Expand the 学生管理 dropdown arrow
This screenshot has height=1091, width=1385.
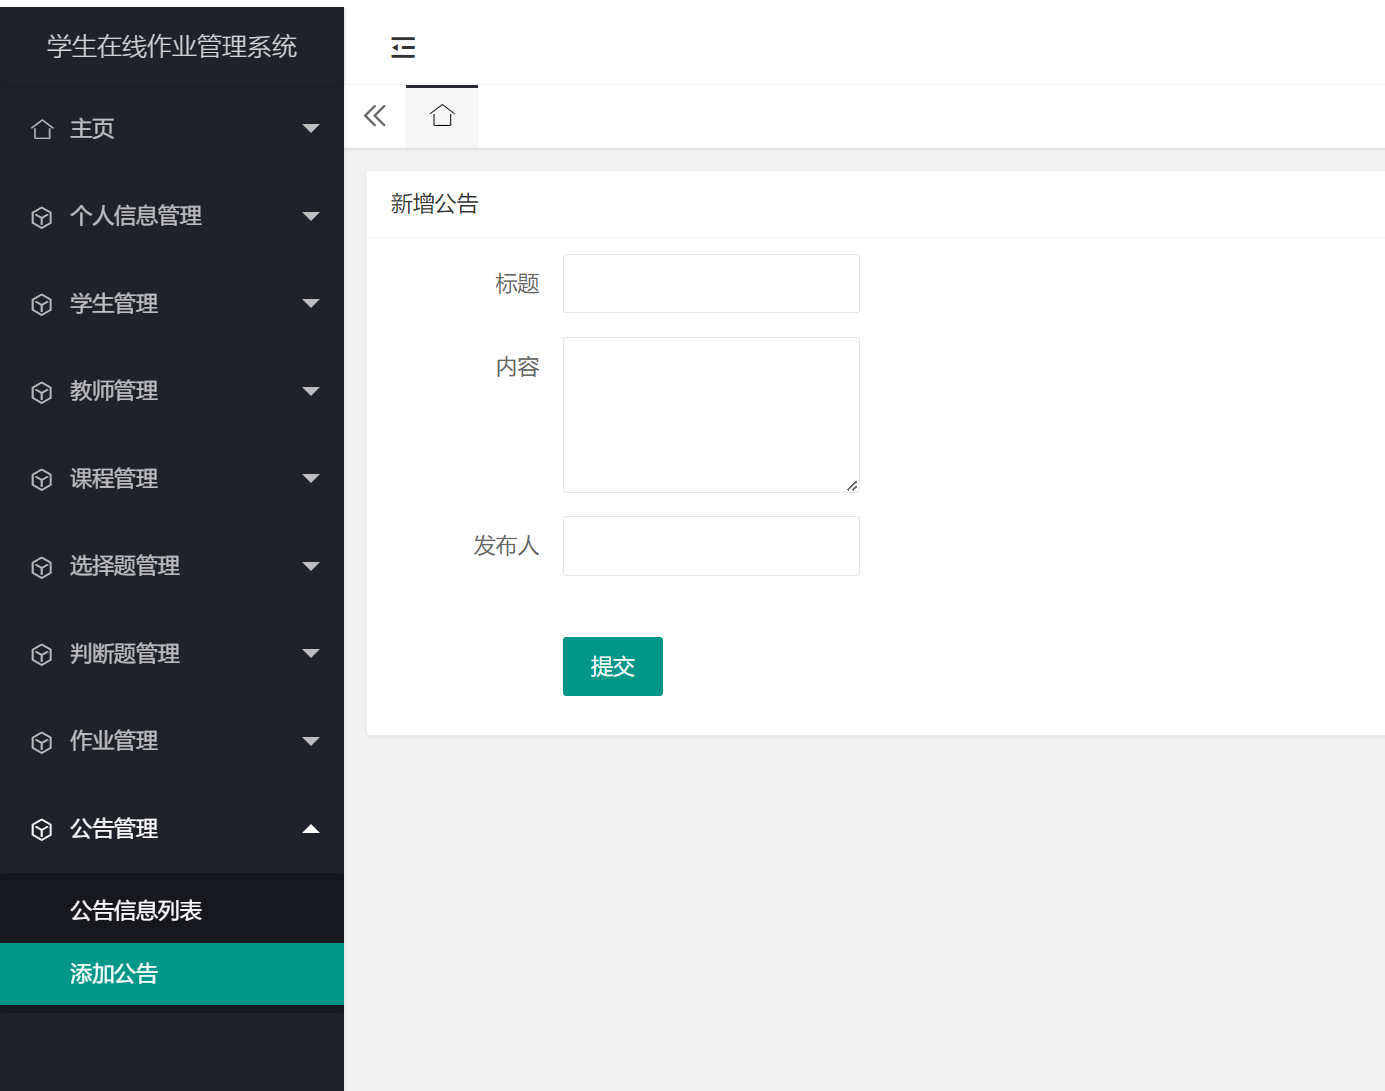click(311, 303)
